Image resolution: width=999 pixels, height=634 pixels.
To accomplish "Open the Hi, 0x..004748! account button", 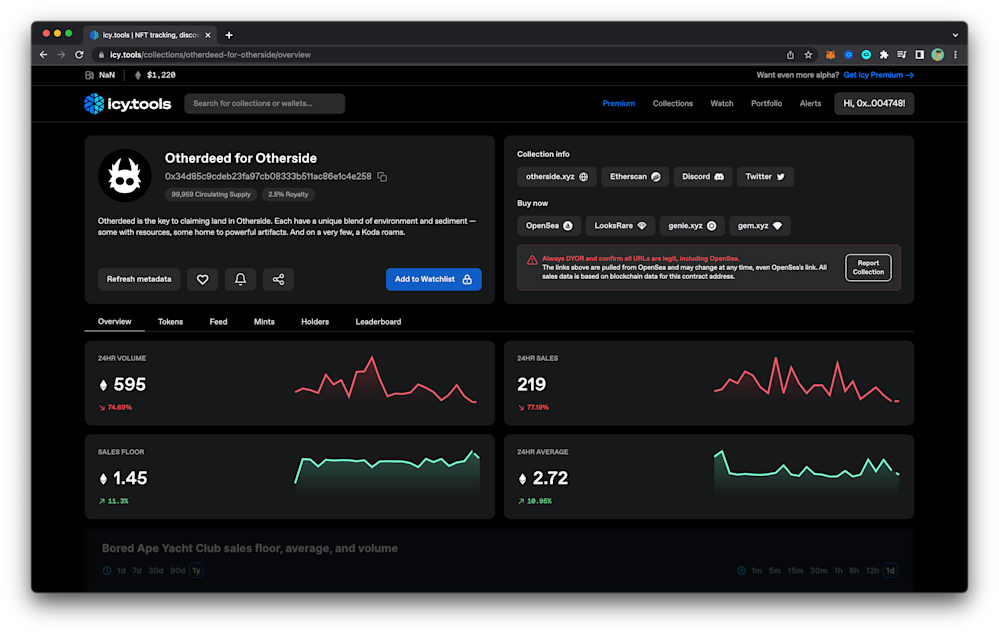I will pyautogui.click(x=874, y=103).
